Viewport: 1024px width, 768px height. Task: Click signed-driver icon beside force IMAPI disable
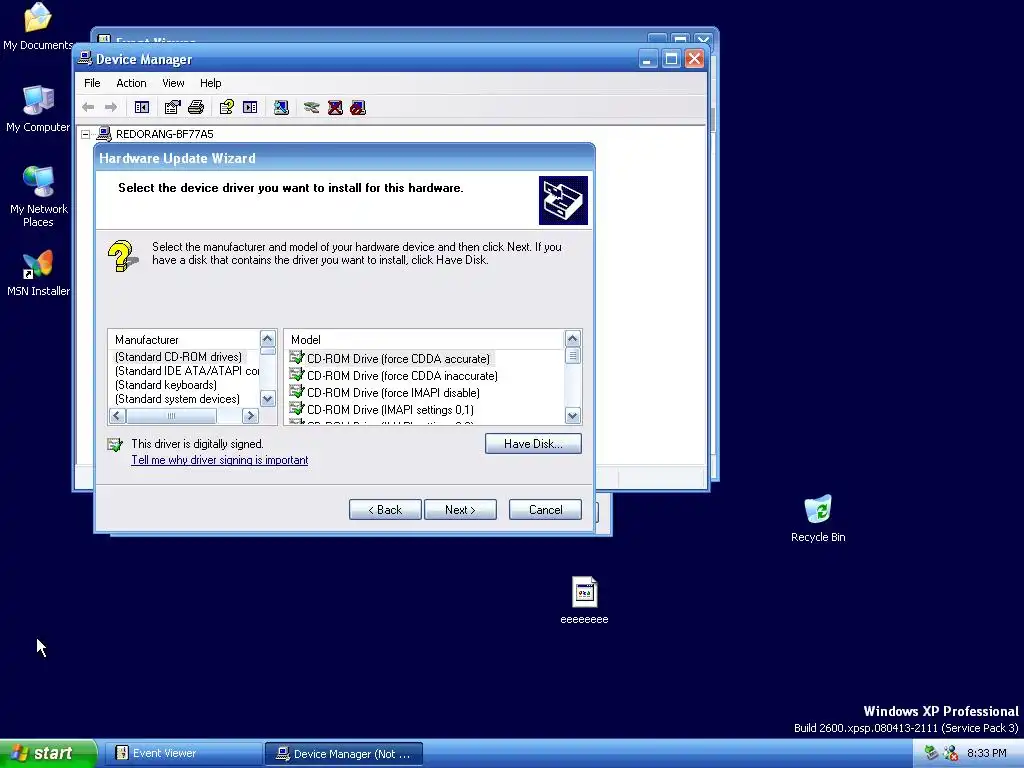pyautogui.click(x=297, y=392)
